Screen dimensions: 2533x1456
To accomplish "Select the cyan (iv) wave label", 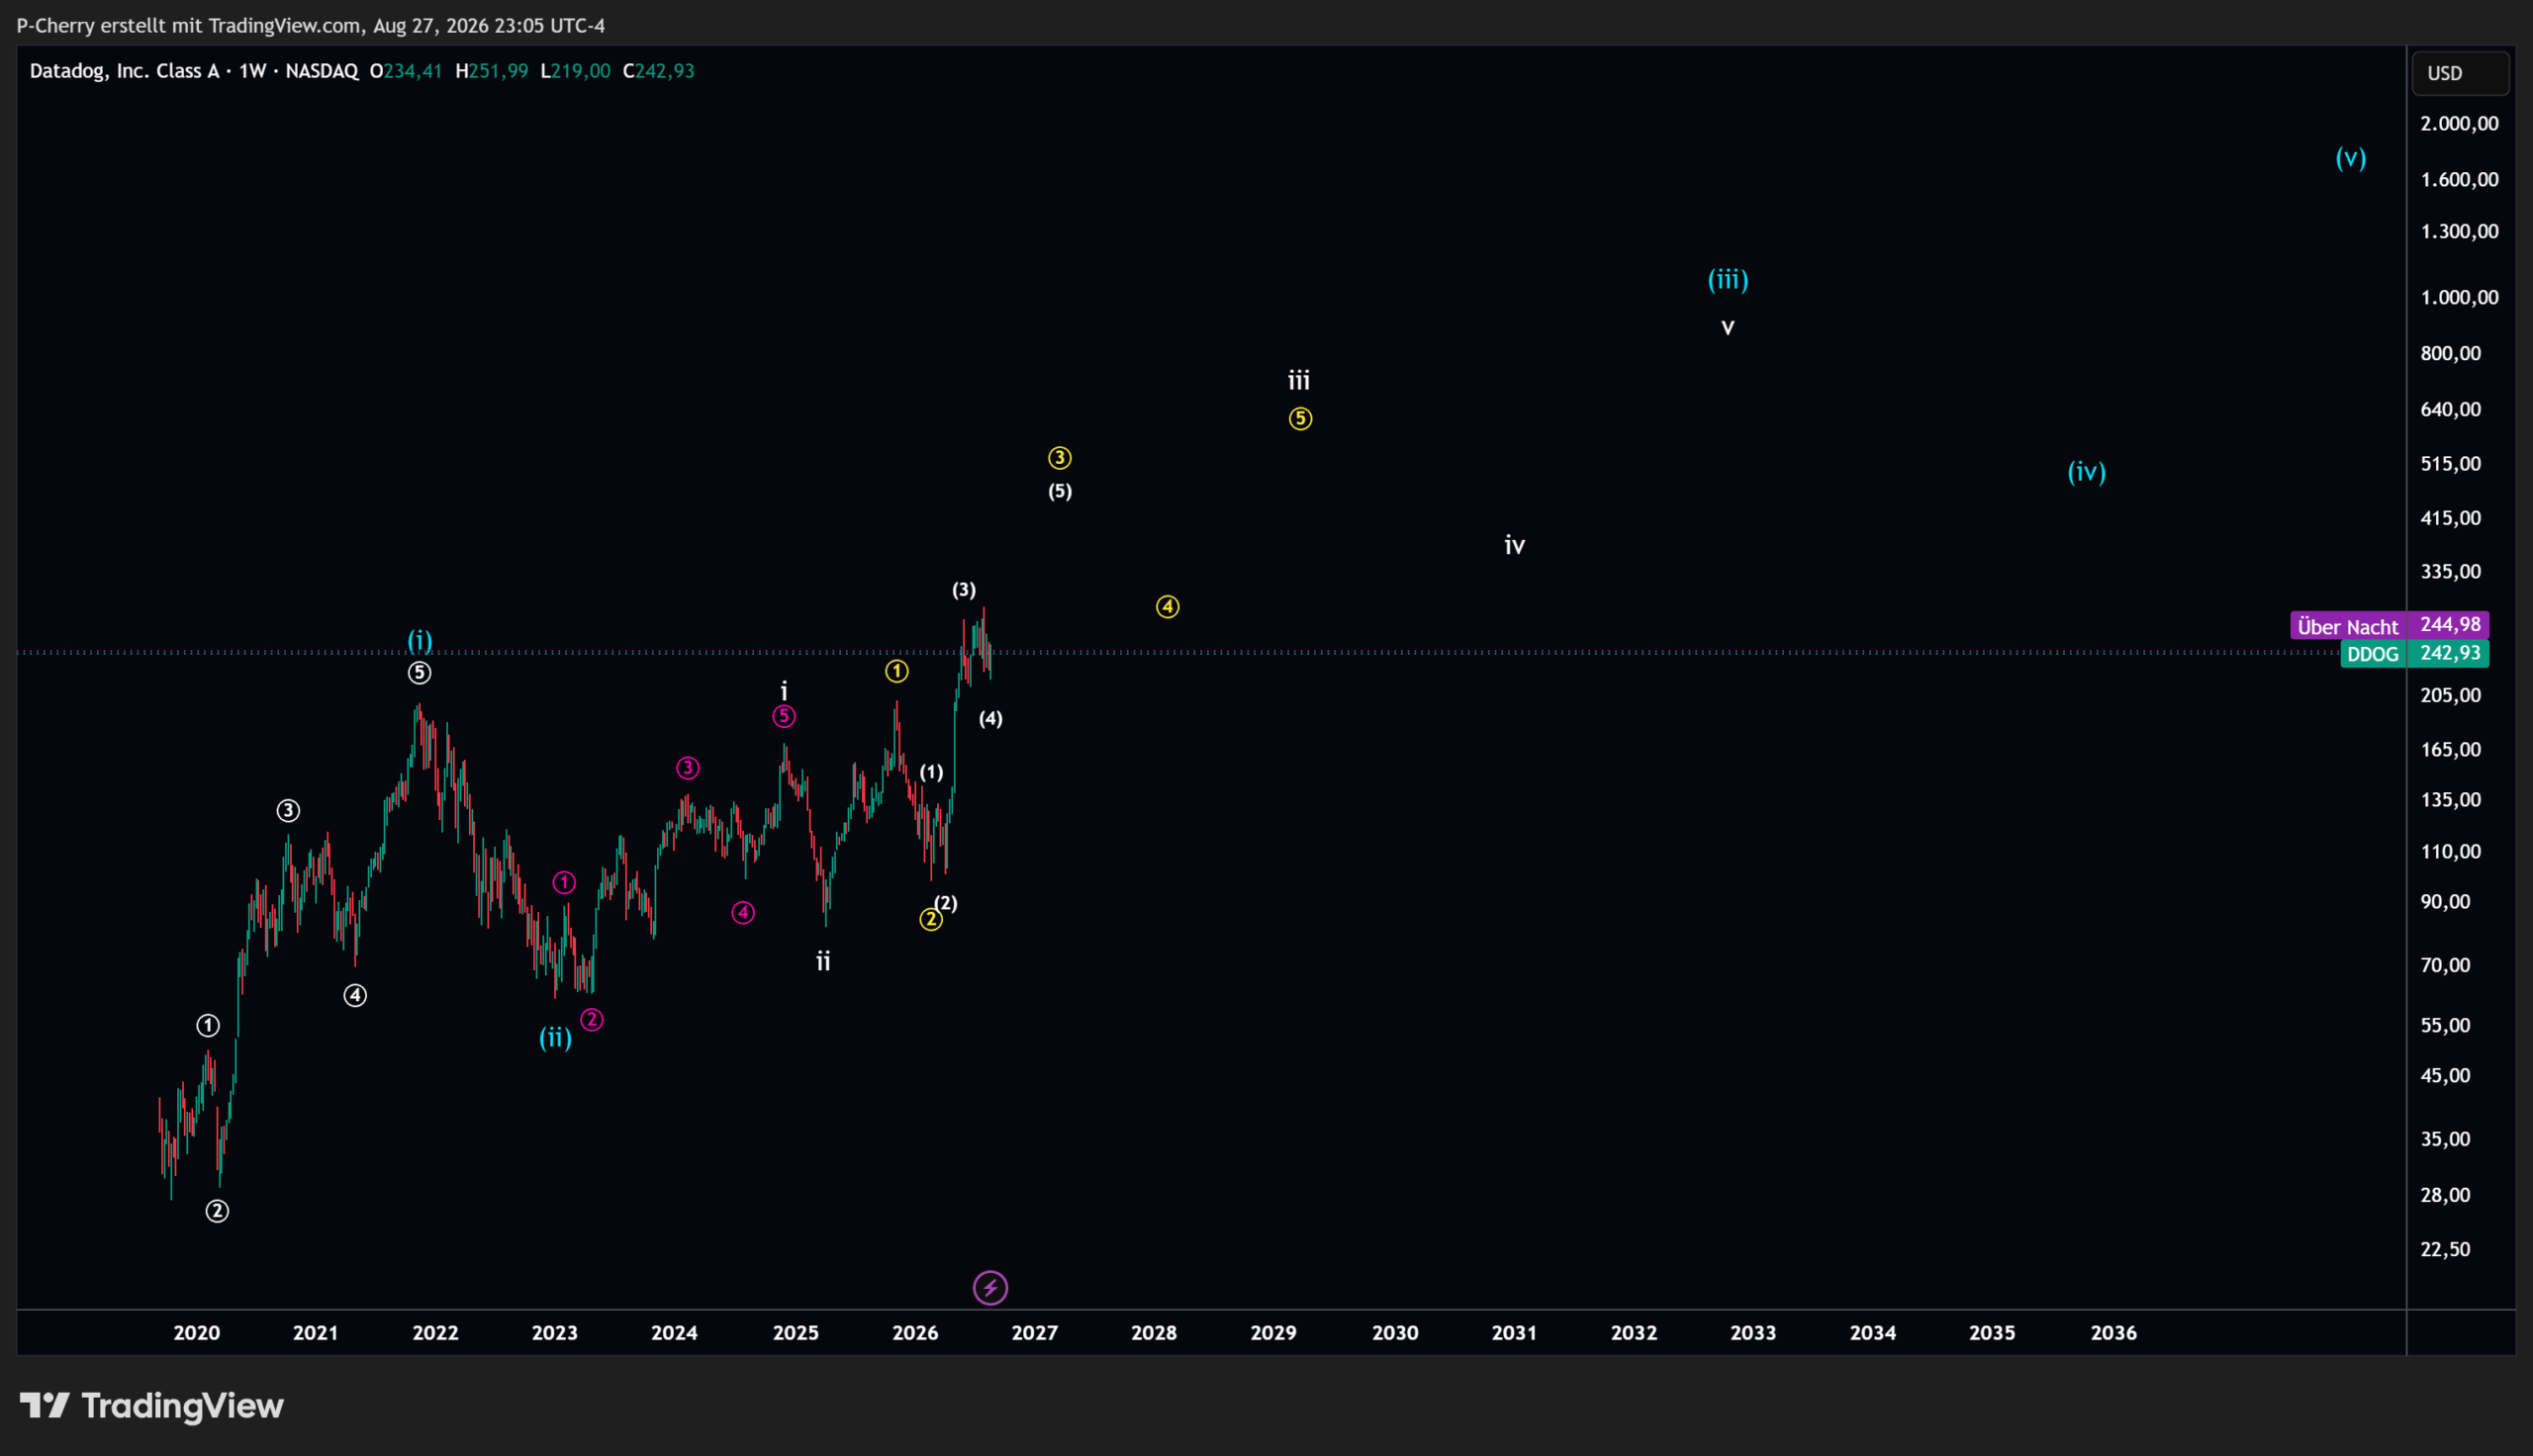I will click(x=2087, y=471).
